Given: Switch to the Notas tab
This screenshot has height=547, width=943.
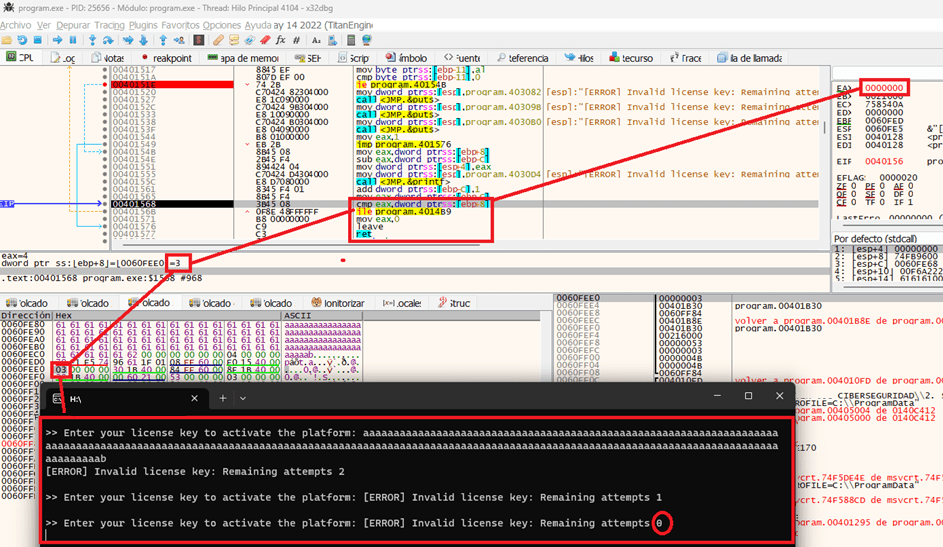Looking at the screenshot, I should [x=108, y=58].
